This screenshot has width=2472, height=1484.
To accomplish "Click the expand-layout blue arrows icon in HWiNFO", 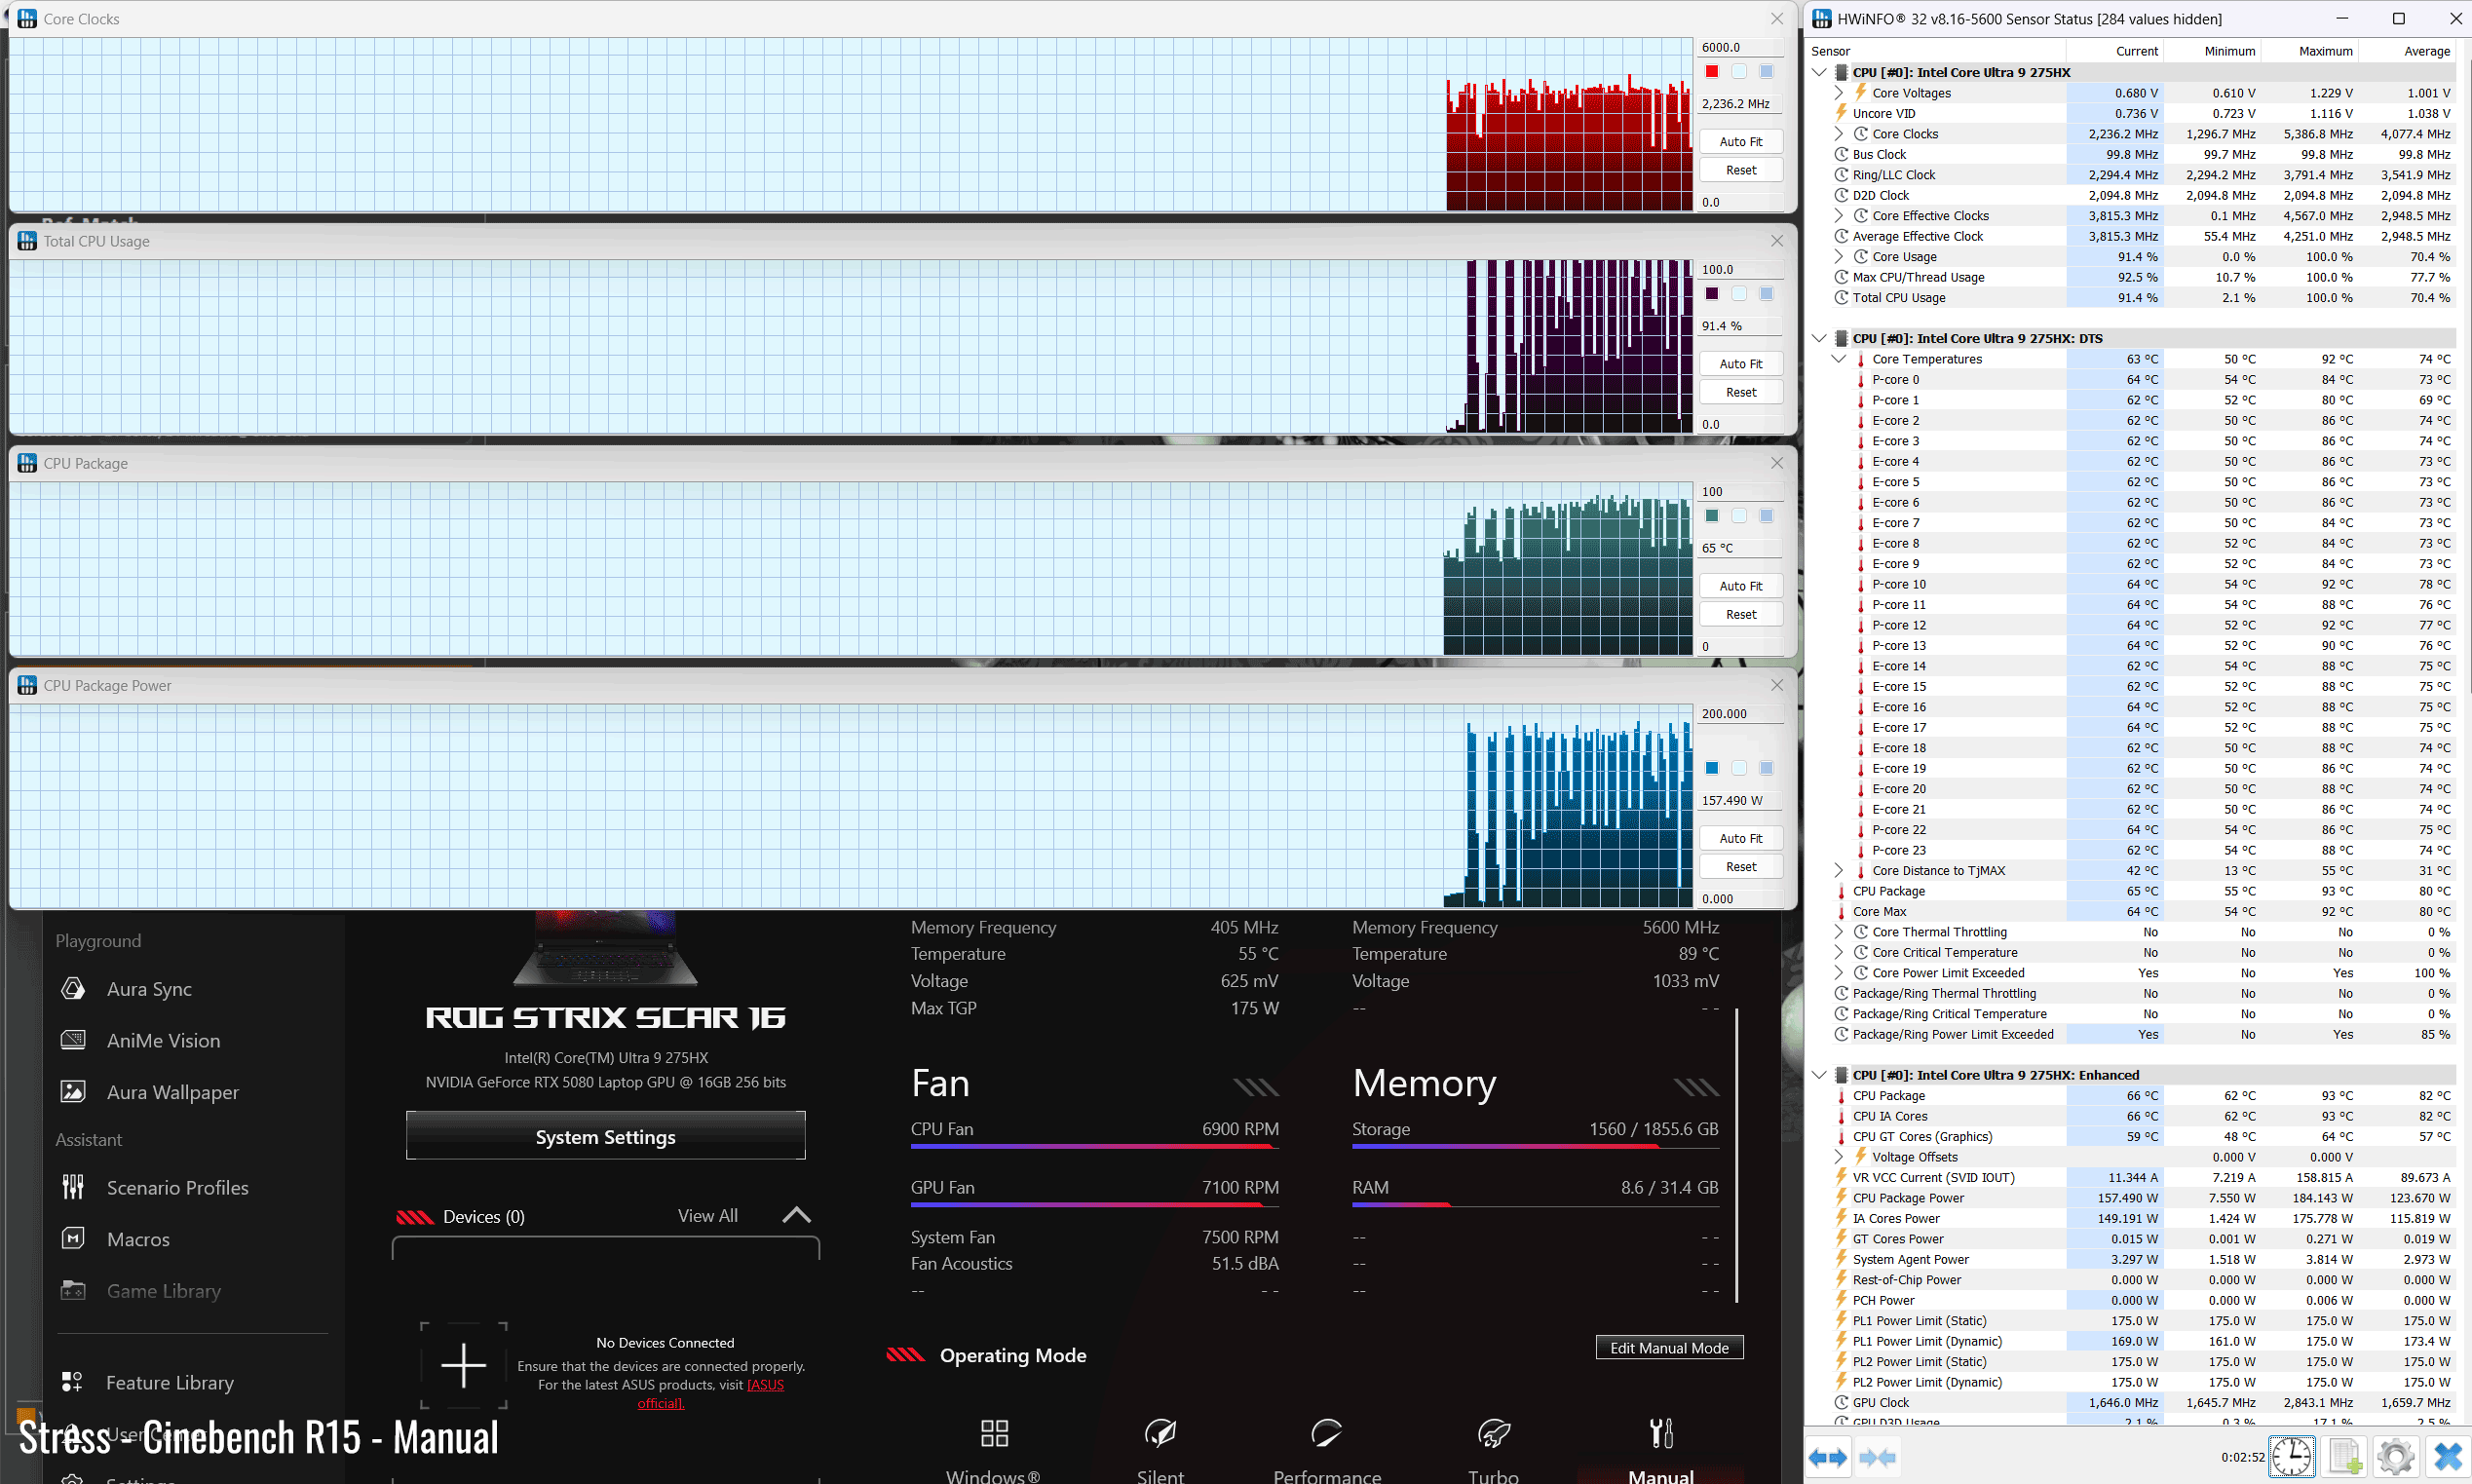I will [1829, 1457].
